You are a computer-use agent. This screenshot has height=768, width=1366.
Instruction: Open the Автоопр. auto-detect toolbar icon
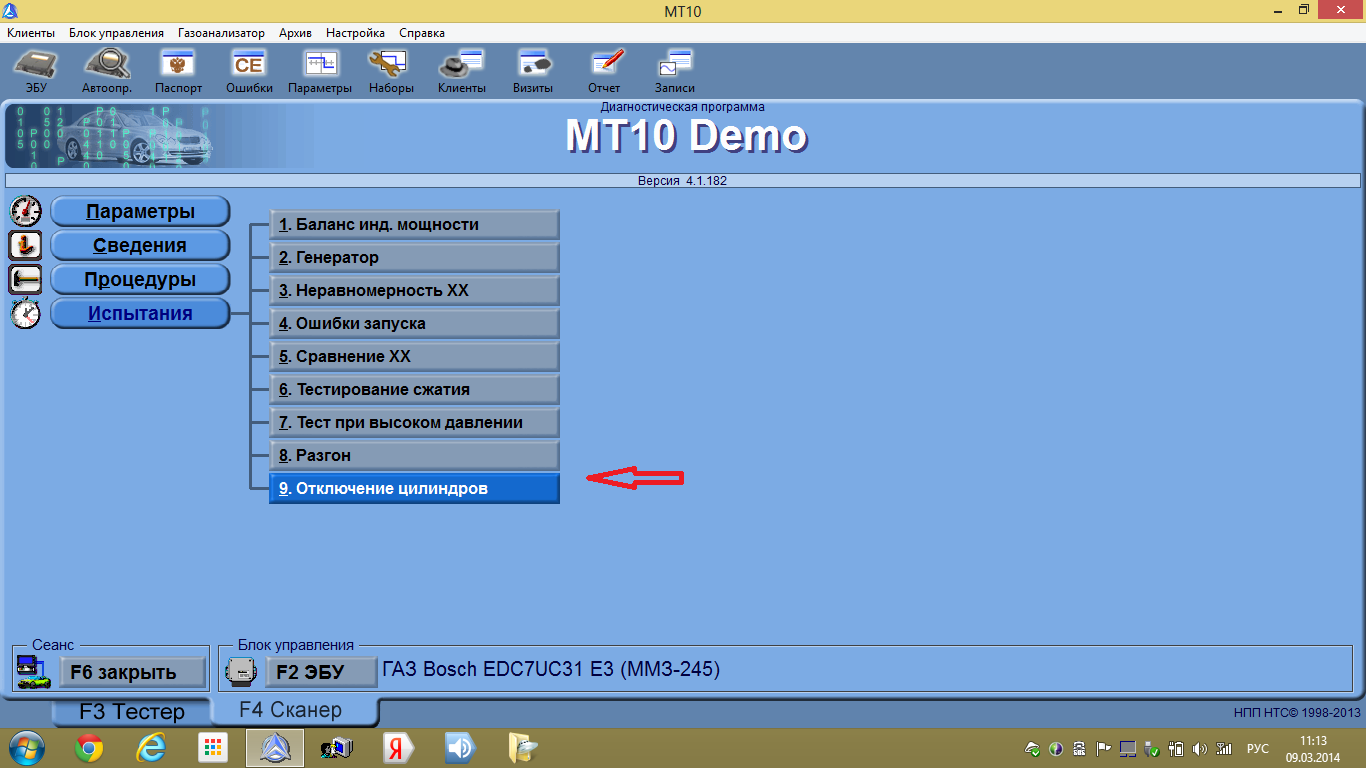point(107,65)
